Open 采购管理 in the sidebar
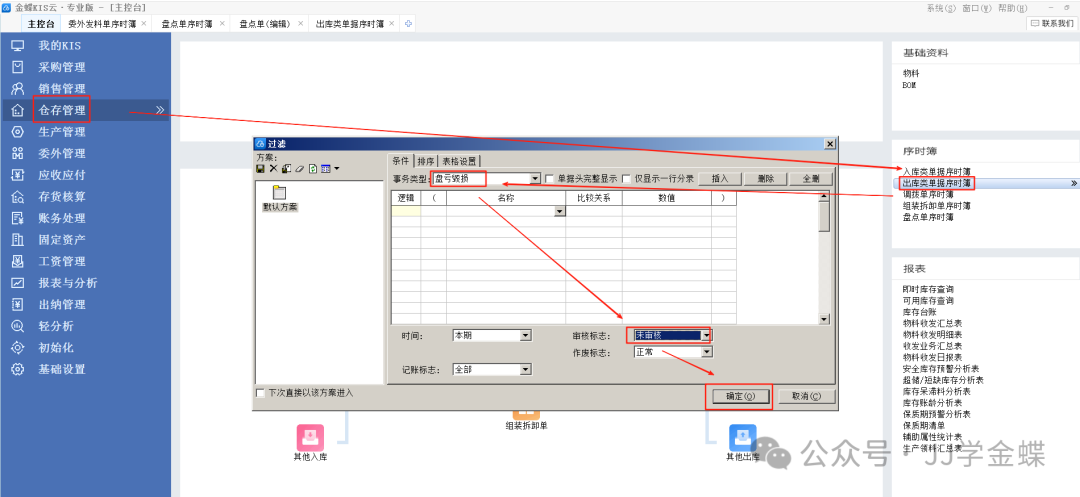Image resolution: width=1080 pixels, height=497 pixels. (x=62, y=67)
